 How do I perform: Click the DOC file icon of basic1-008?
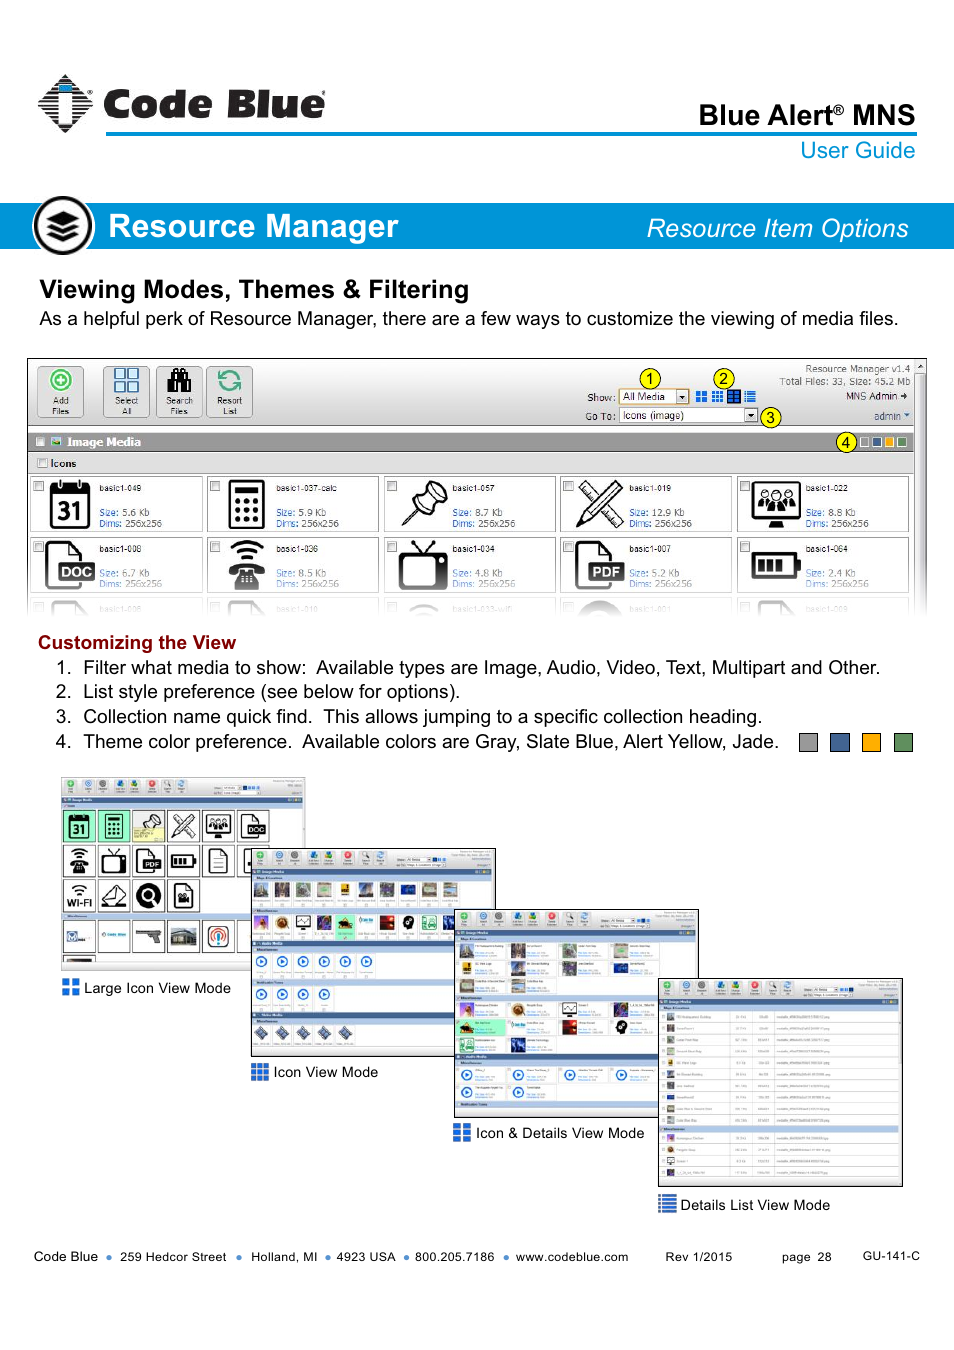point(70,565)
